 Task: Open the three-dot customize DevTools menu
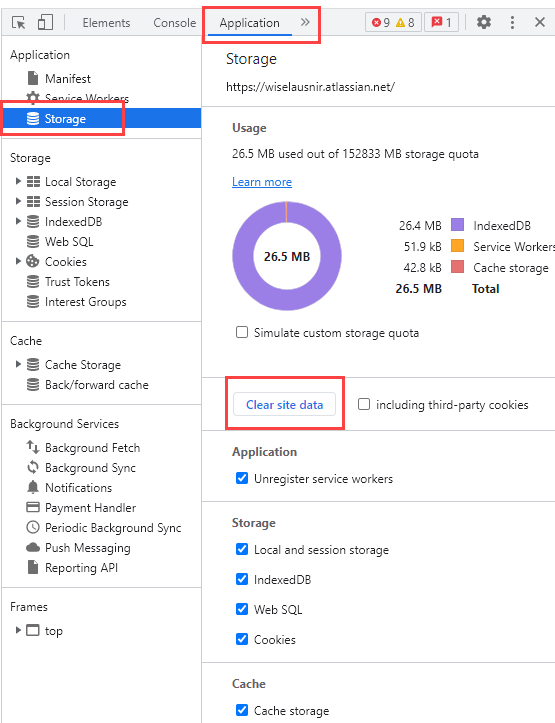click(512, 22)
